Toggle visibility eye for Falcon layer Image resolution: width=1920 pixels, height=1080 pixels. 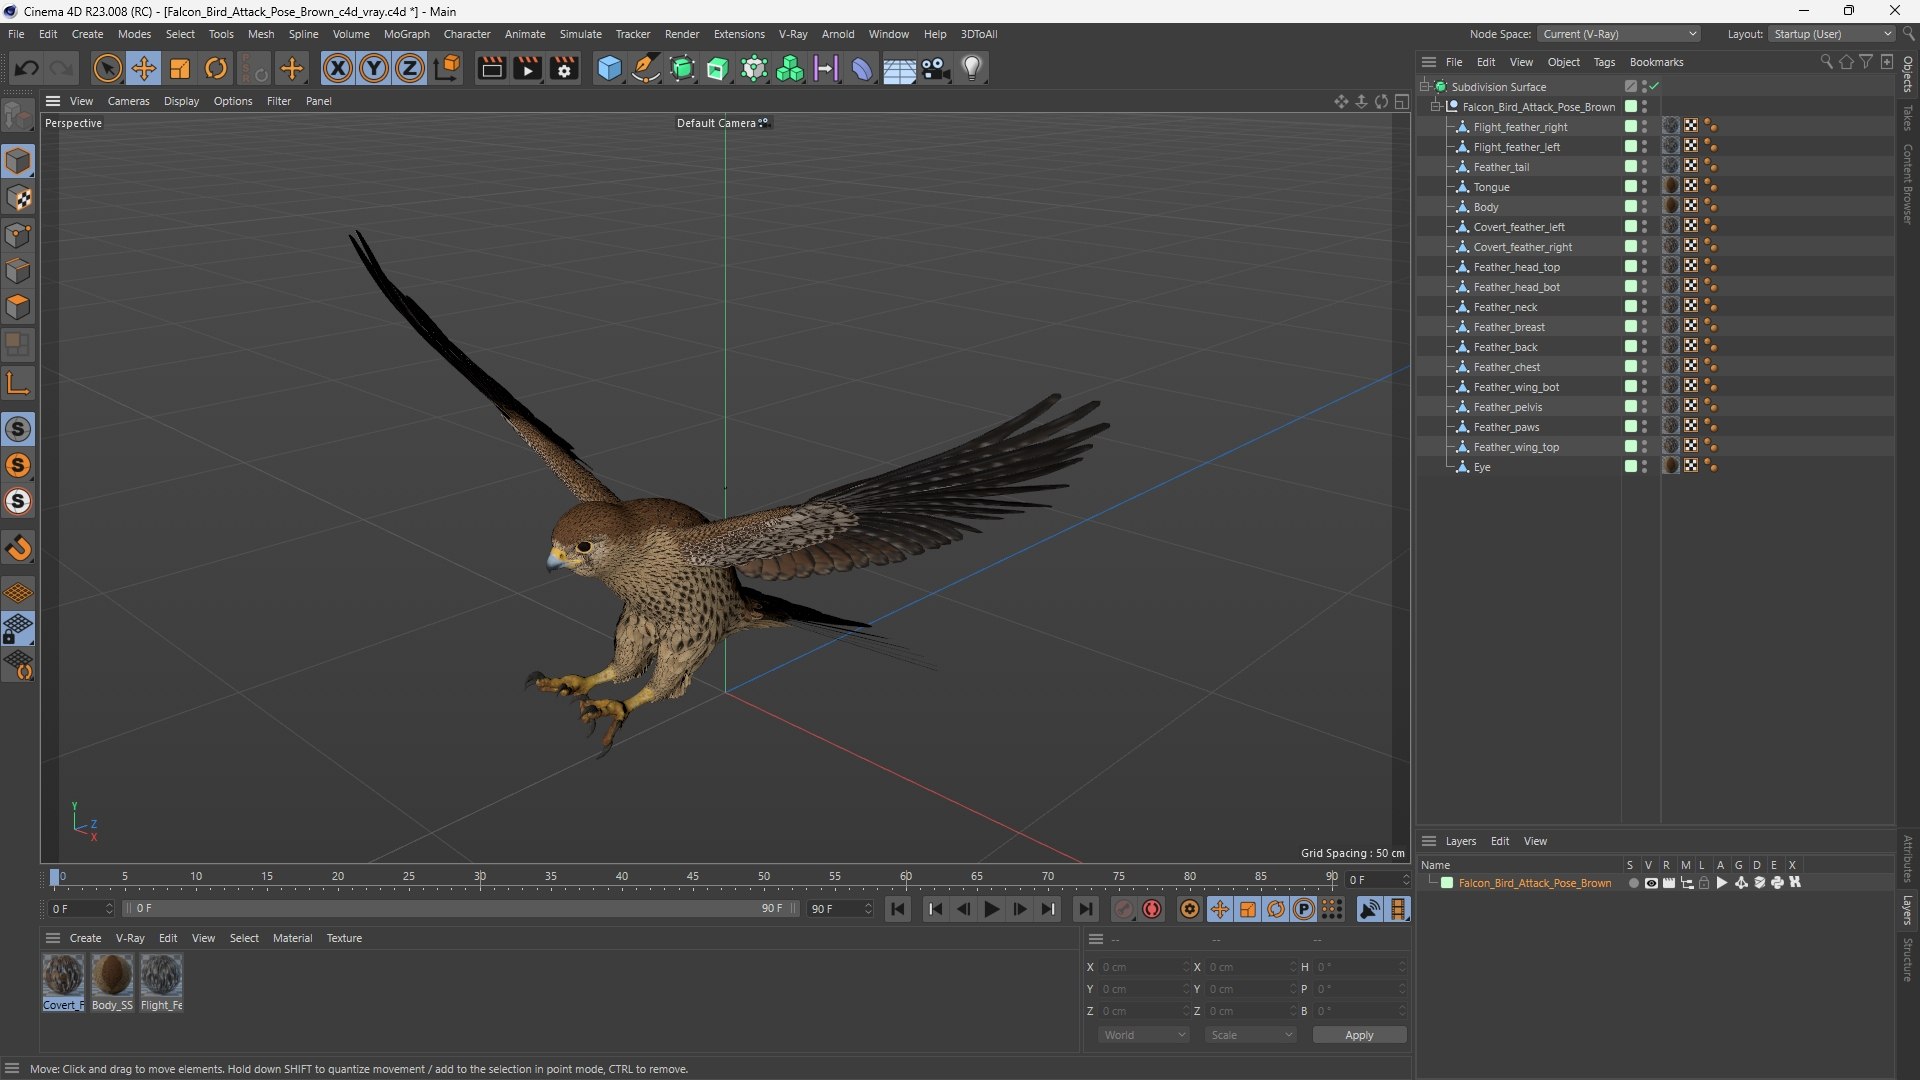click(1651, 883)
